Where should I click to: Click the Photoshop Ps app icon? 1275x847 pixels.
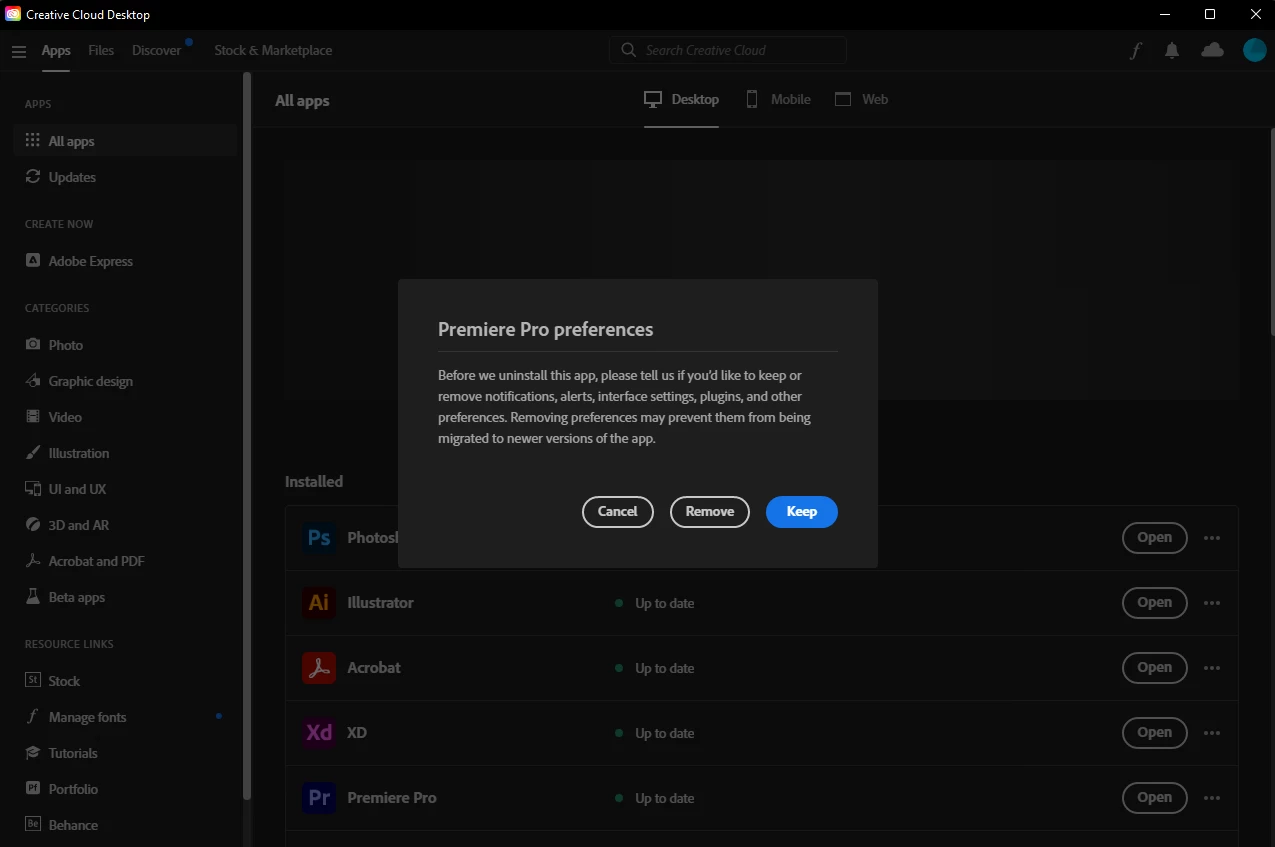click(x=319, y=538)
